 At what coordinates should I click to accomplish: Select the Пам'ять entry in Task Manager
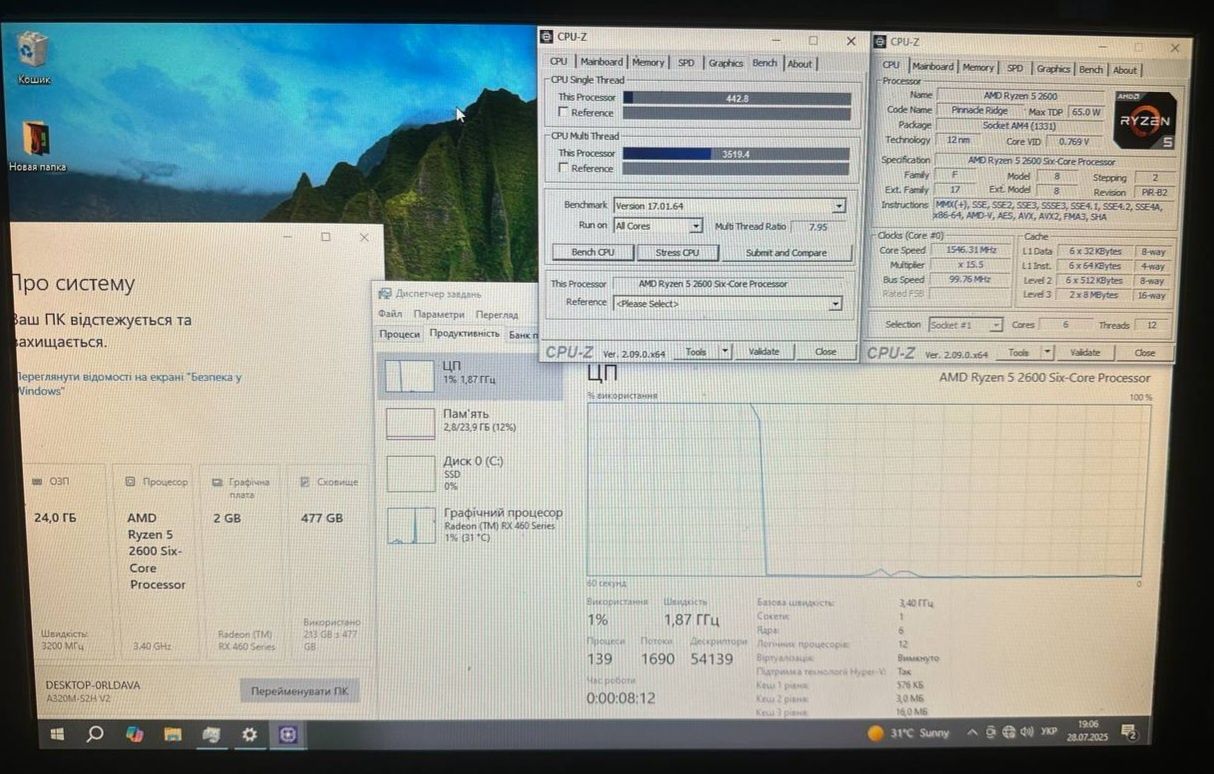[x=470, y=421]
